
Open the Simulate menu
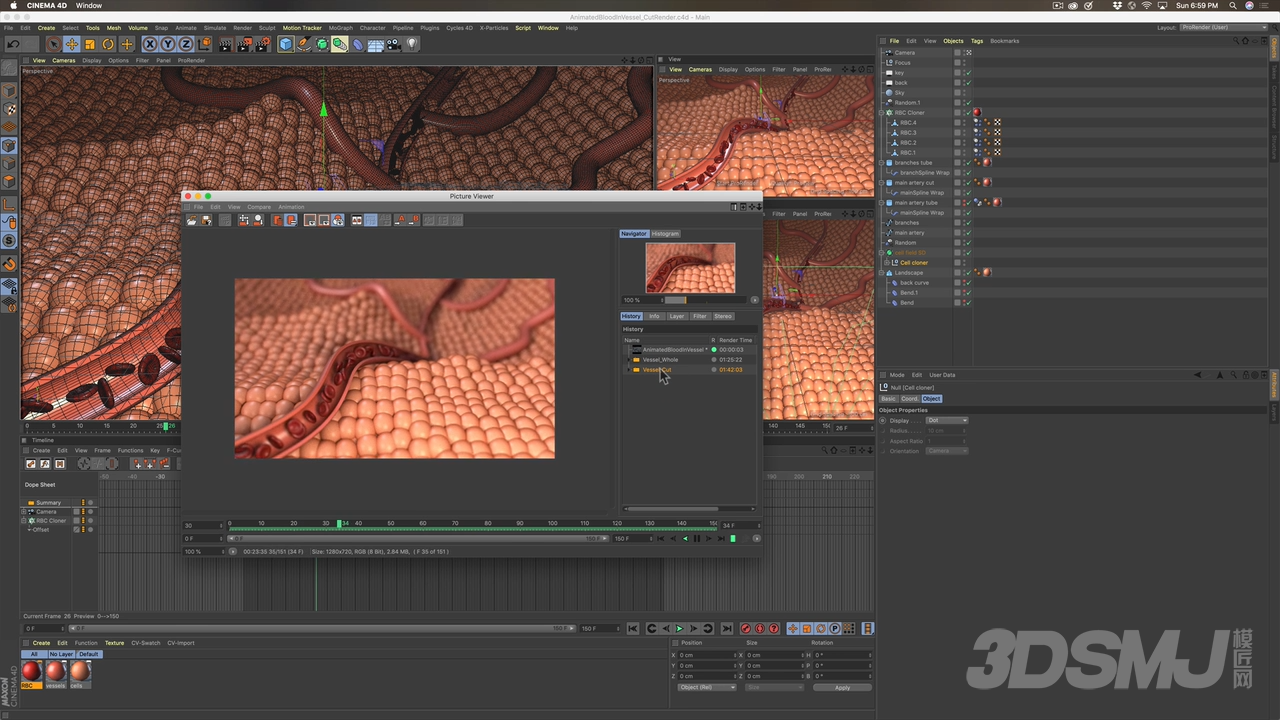214,28
